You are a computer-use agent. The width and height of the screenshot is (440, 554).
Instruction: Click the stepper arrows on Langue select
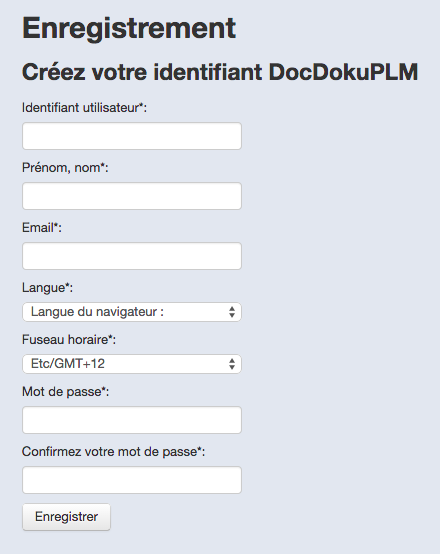pos(232,312)
